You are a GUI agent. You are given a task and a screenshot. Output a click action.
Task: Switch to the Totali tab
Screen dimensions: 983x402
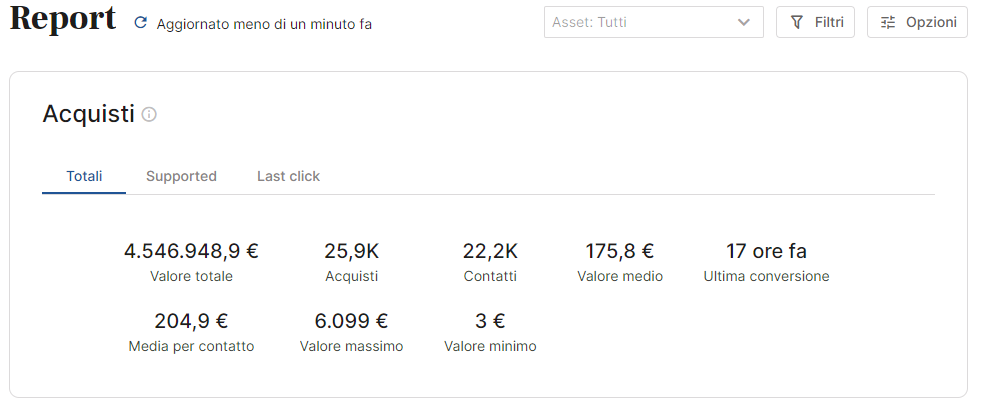pos(84,177)
